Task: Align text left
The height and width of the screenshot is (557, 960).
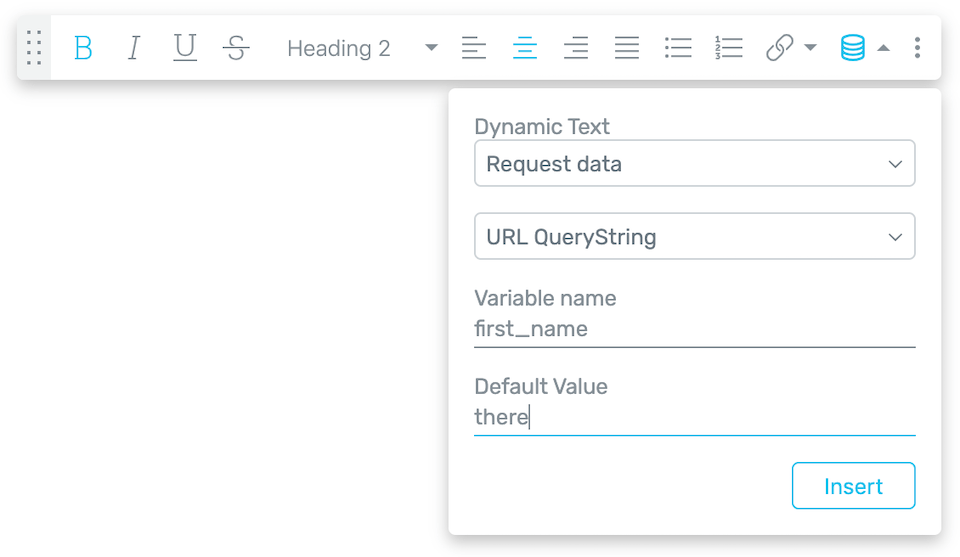Action: 473,48
